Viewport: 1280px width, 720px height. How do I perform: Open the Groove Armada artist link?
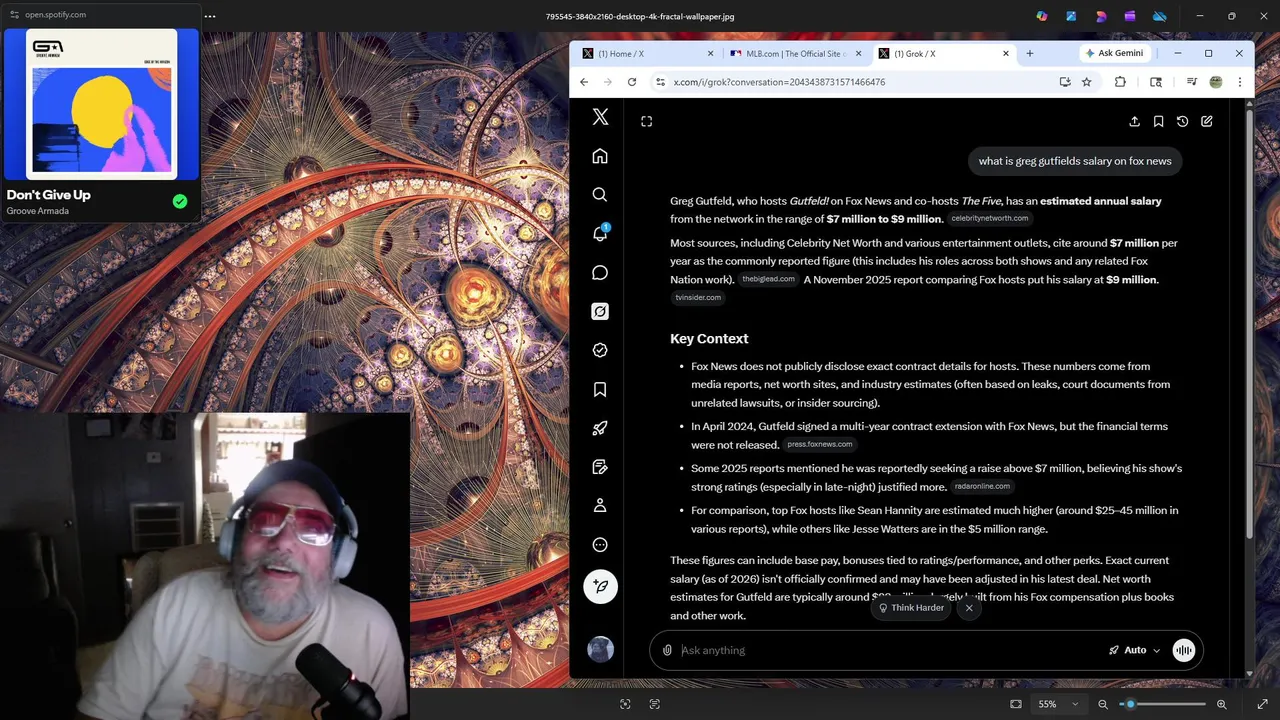pos(37,211)
